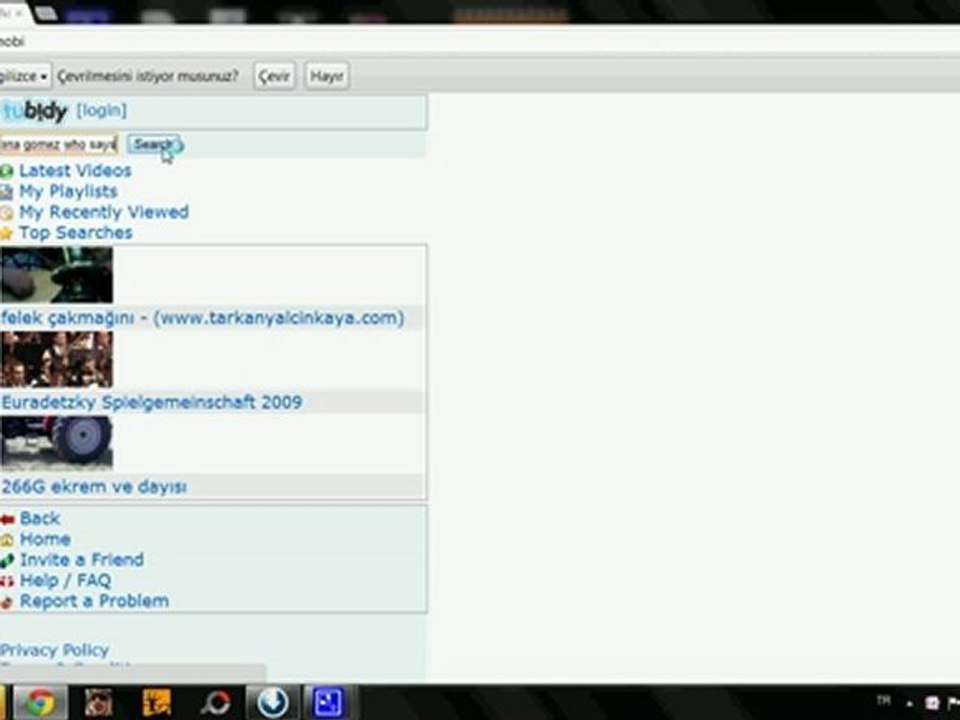Open Report a Problem
This screenshot has width=960, height=720.
click(x=94, y=601)
